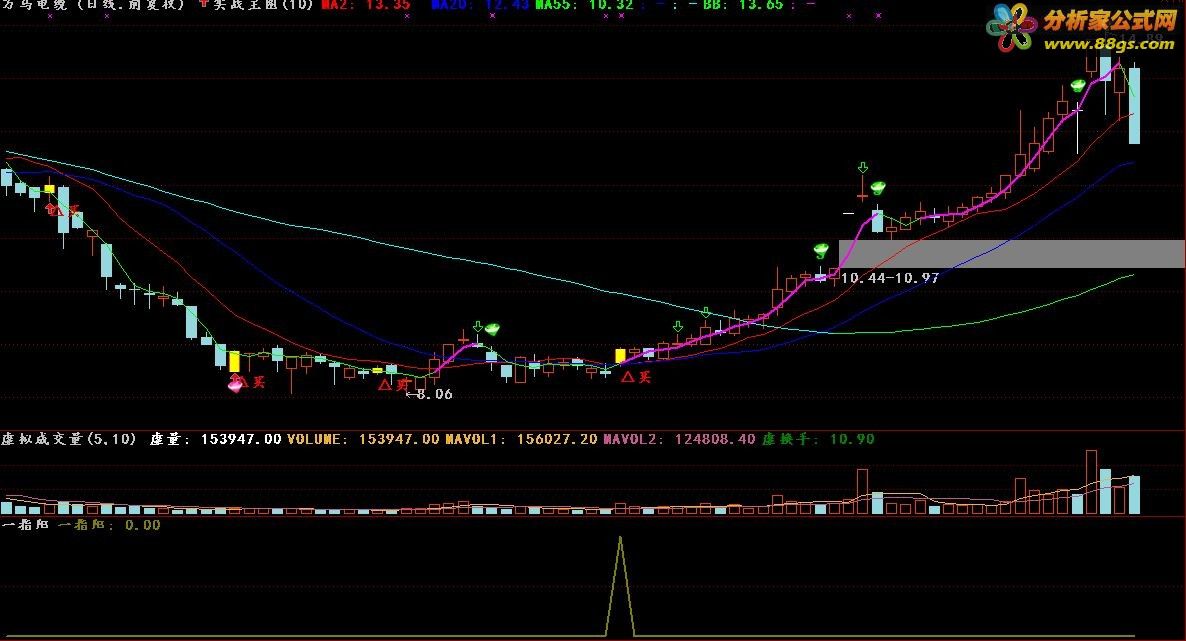Viewport: 1186px width, 641px height.
Task: Click the 实战主图(10) main chart formula name
Action: coord(262,5)
